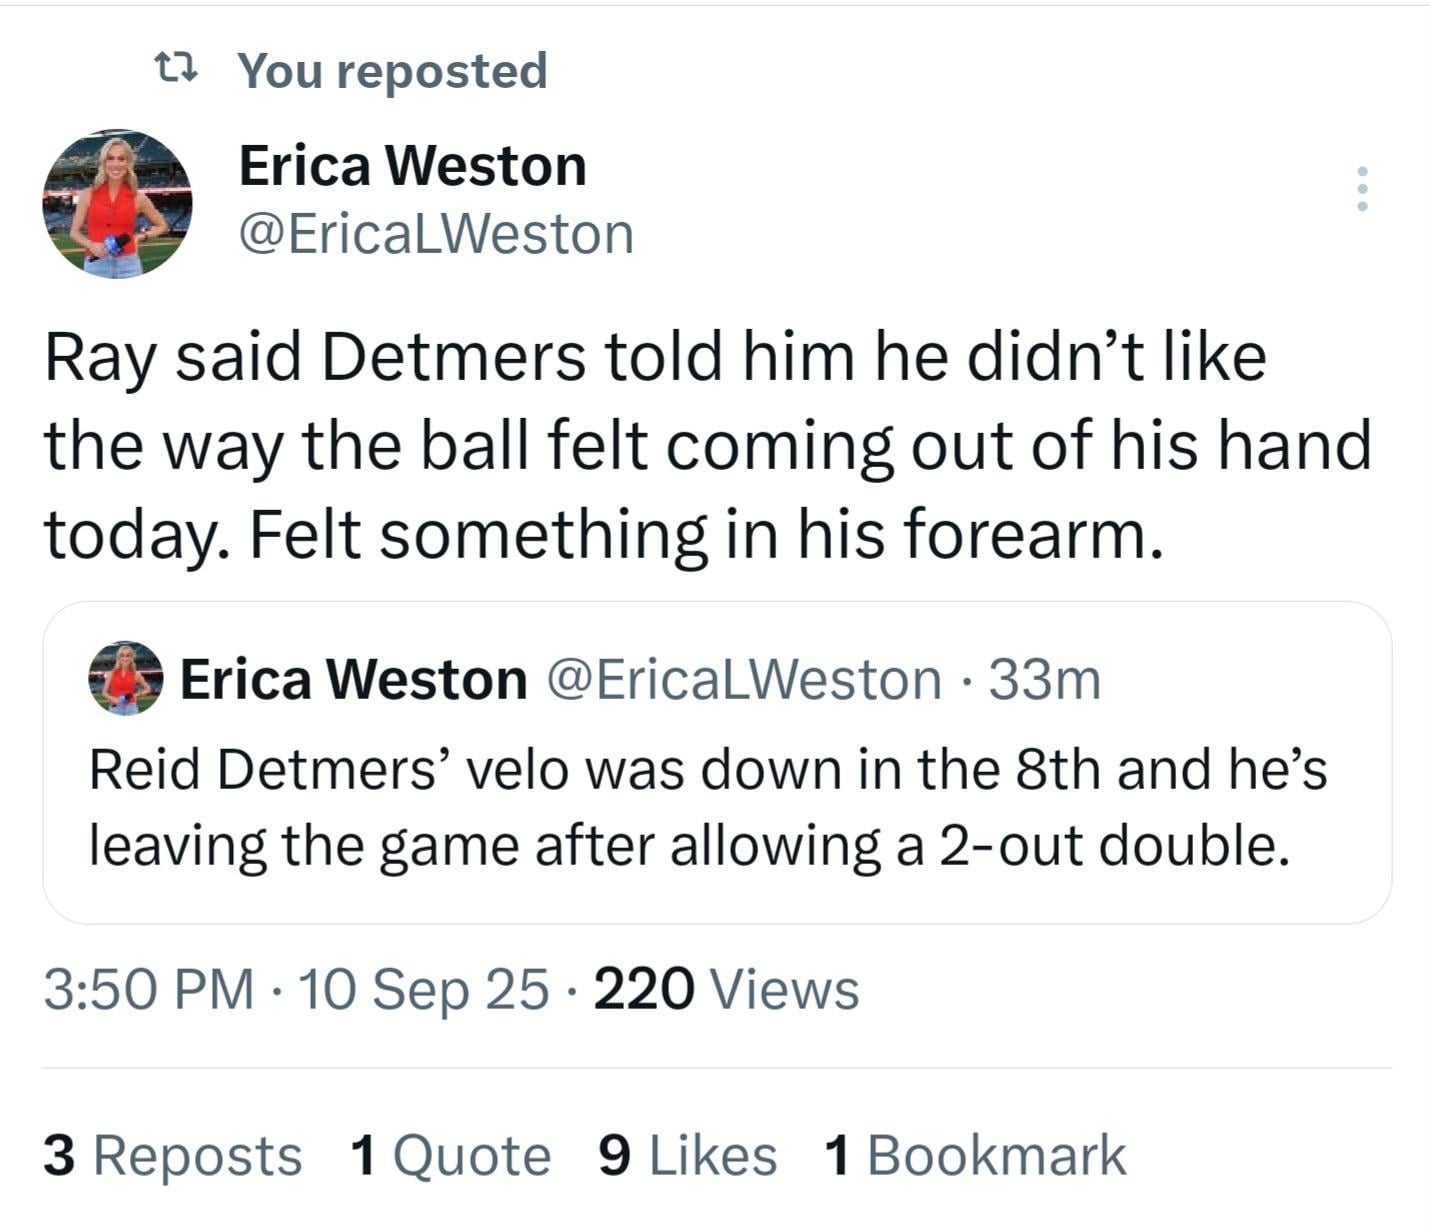View the 220 Views analytics

tap(726, 990)
